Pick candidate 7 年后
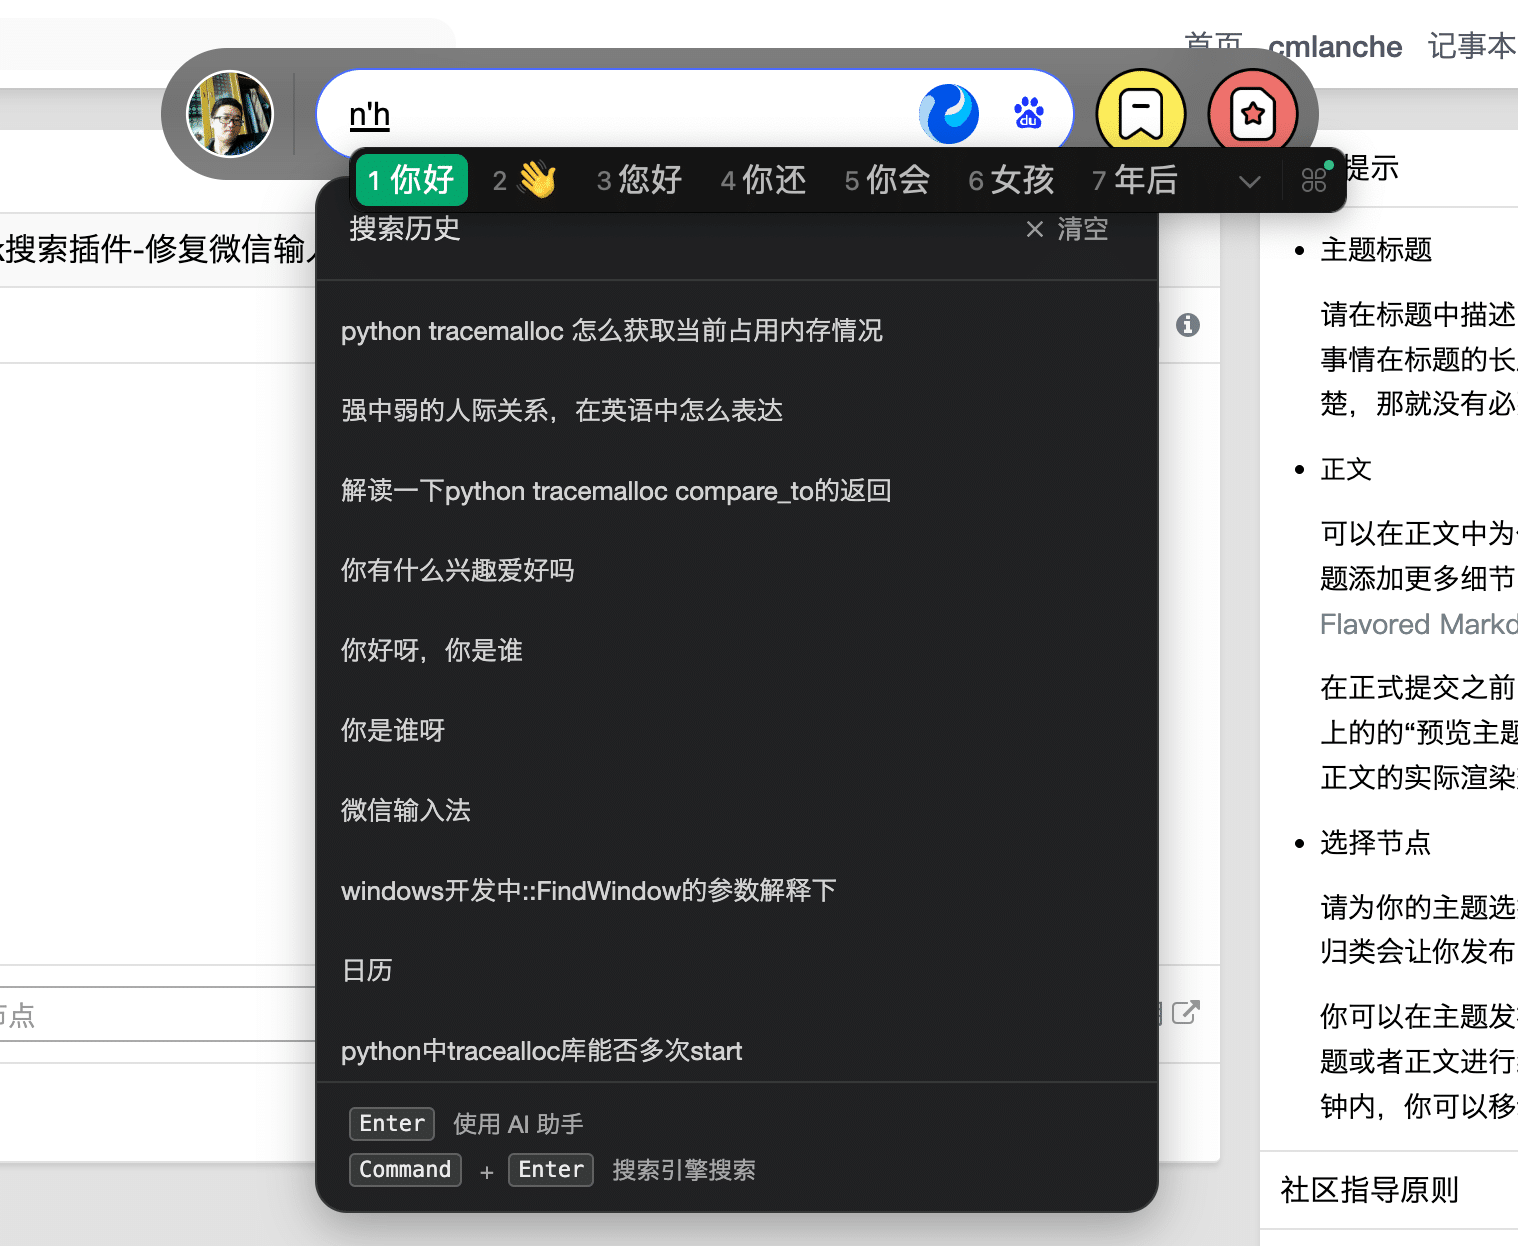This screenshot has width=1518, height=1246. (x=1135, y=180)
